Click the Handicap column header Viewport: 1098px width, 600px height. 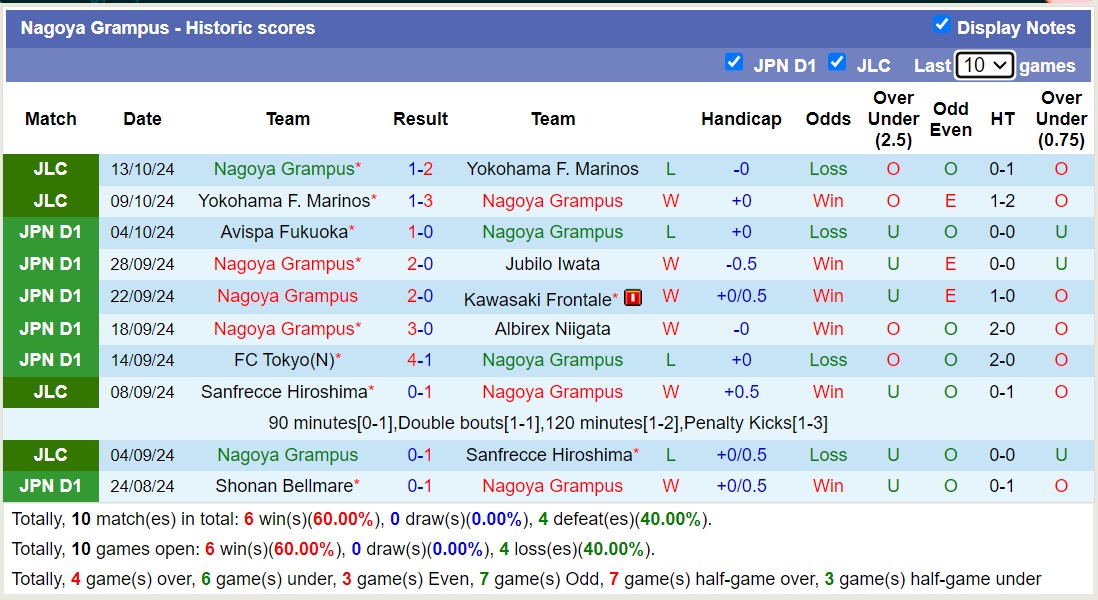click(x=741, y=118)
